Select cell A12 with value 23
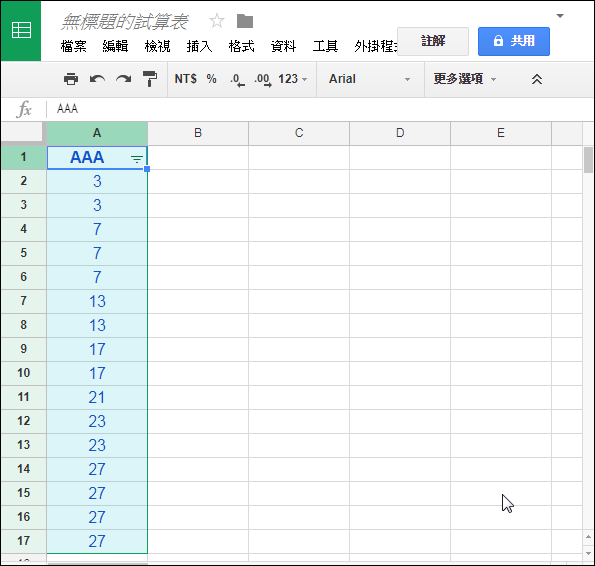595x566 pixels. (97, 421)
